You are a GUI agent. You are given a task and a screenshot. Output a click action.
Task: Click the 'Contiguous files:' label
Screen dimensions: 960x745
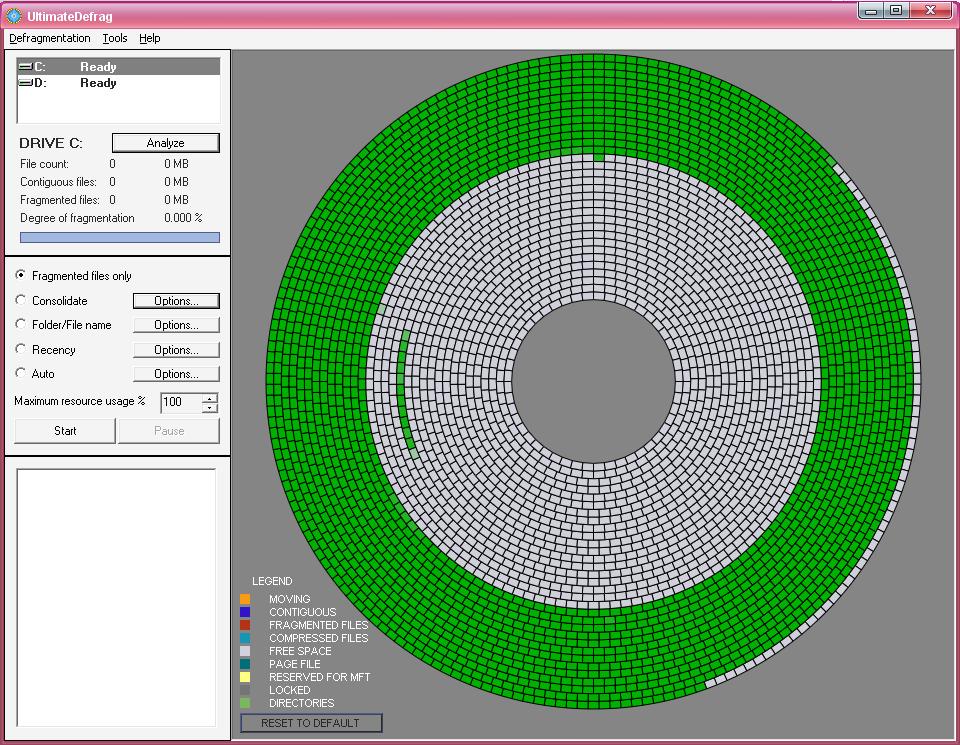59,182
